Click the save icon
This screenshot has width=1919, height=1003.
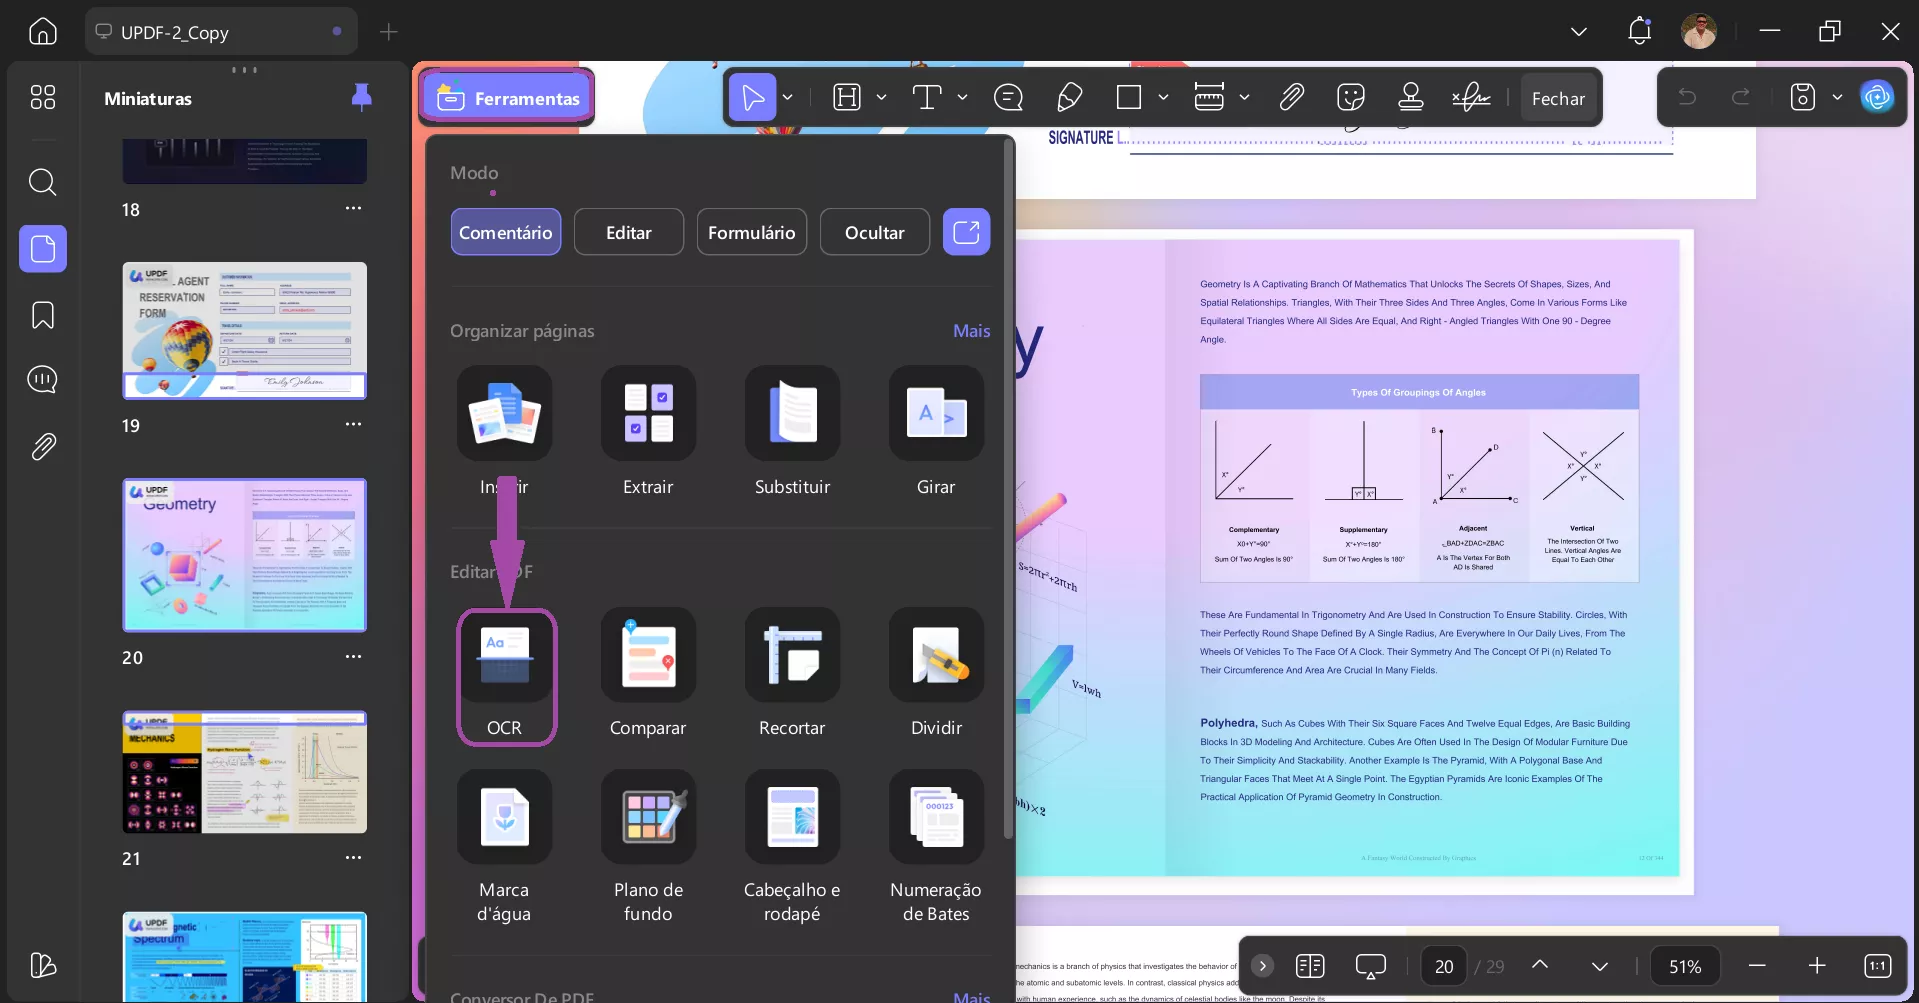pyautogui.click(x=1802, y=97)
